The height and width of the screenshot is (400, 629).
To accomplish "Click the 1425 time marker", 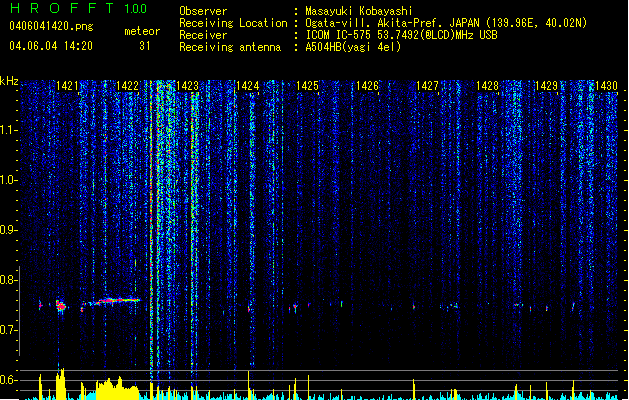I will [307, 86].
